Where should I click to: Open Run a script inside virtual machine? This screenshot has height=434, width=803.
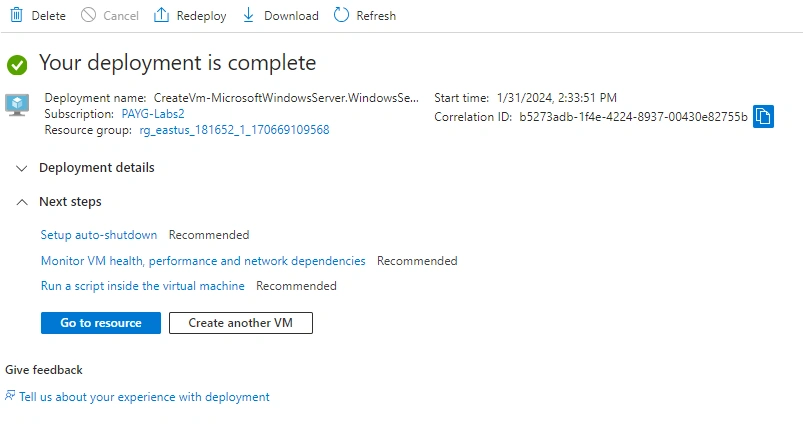point(142,286)
